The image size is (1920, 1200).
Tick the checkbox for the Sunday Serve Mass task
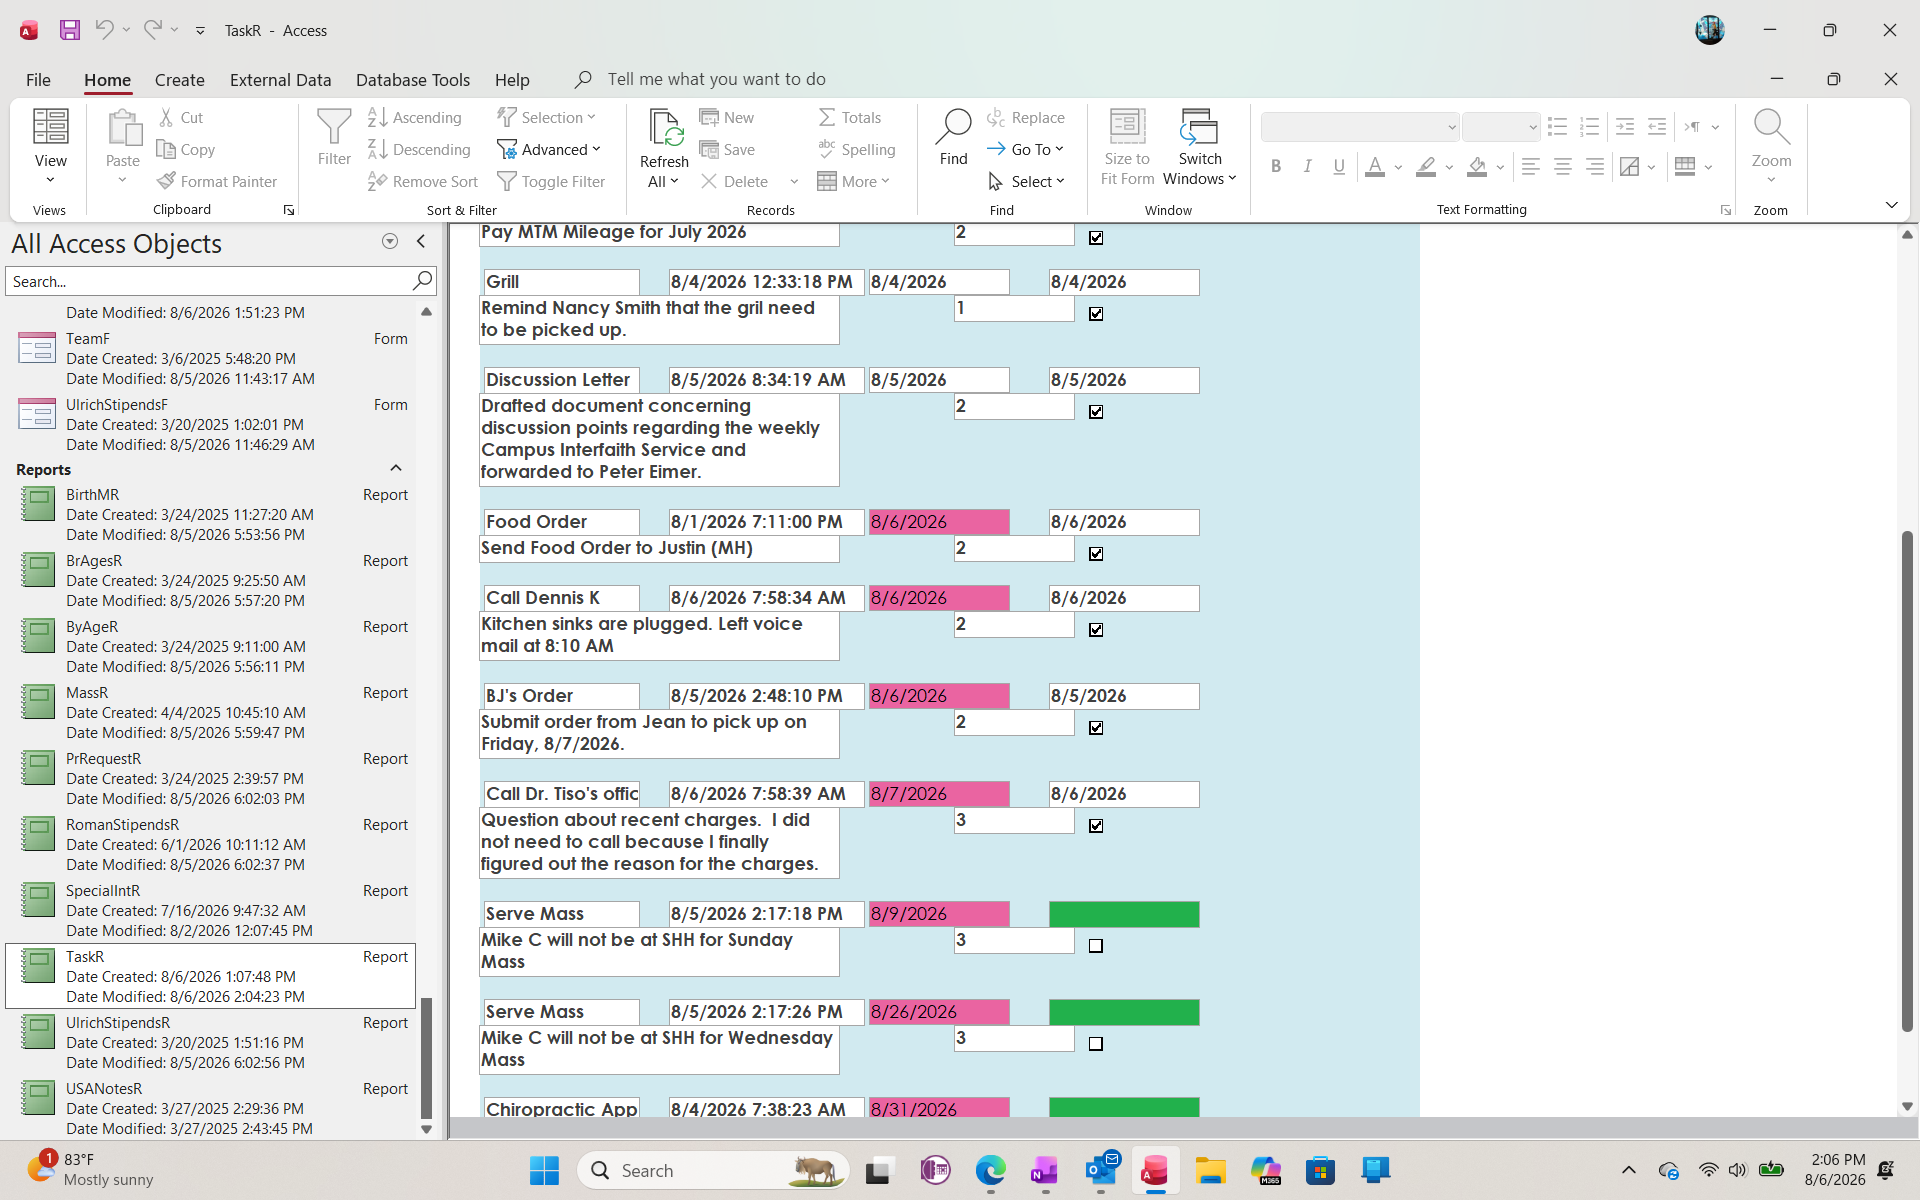(x=1096, y=946)
